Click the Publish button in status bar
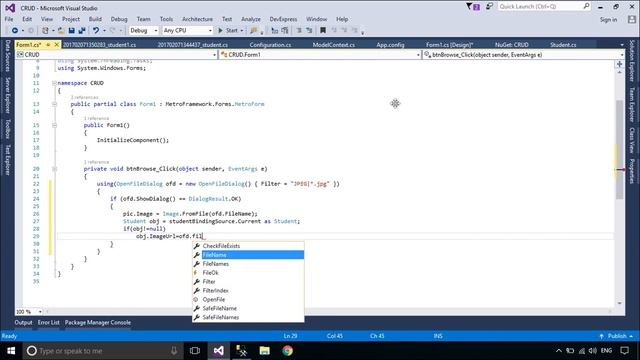 click(616, 336)
